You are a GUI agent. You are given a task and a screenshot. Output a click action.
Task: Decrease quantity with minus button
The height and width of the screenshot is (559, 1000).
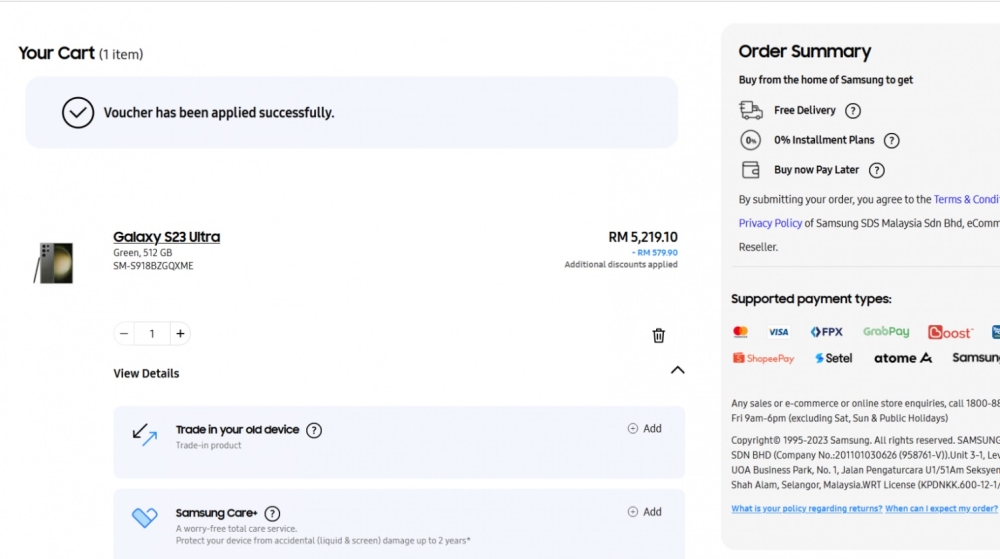pos(124,333)
